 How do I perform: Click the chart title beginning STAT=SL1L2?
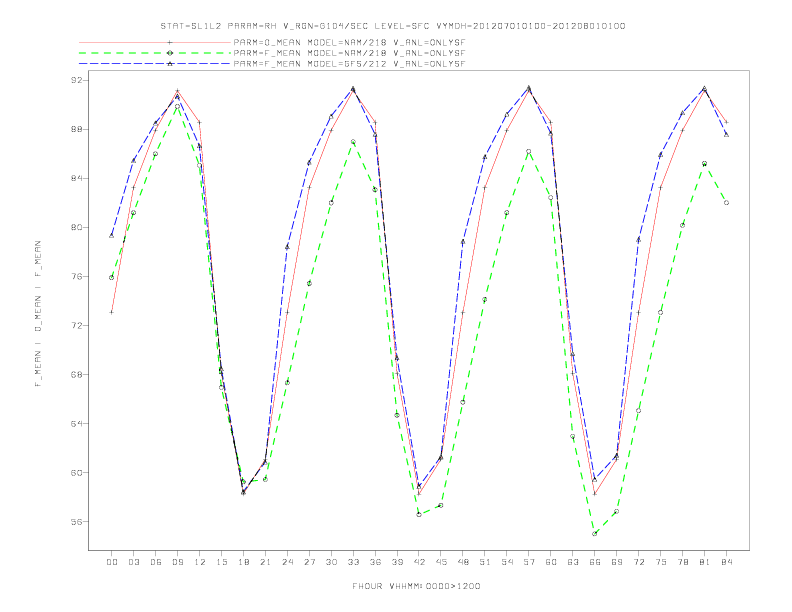tap(392, 26)
